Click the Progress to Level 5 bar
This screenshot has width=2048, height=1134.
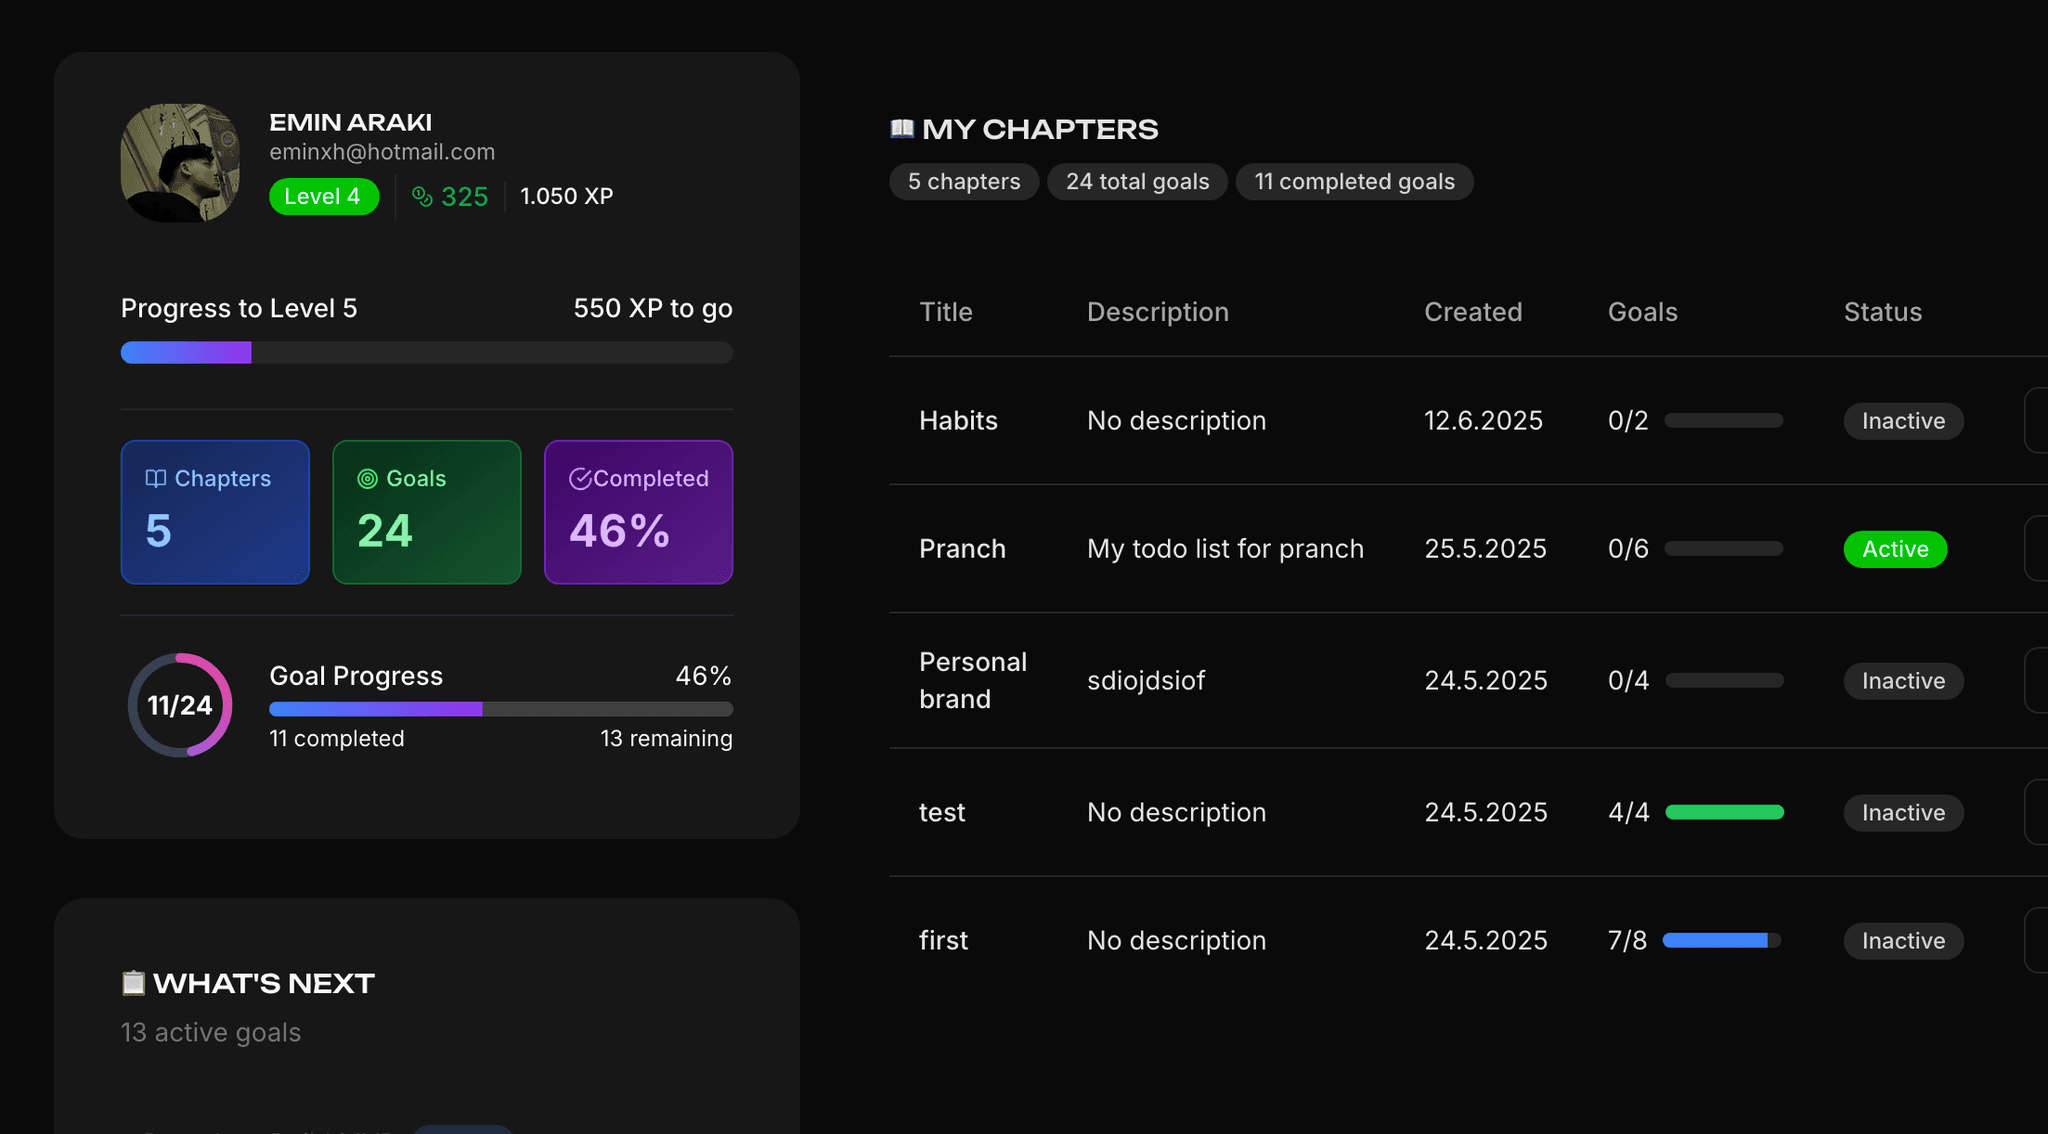[427, 353]
